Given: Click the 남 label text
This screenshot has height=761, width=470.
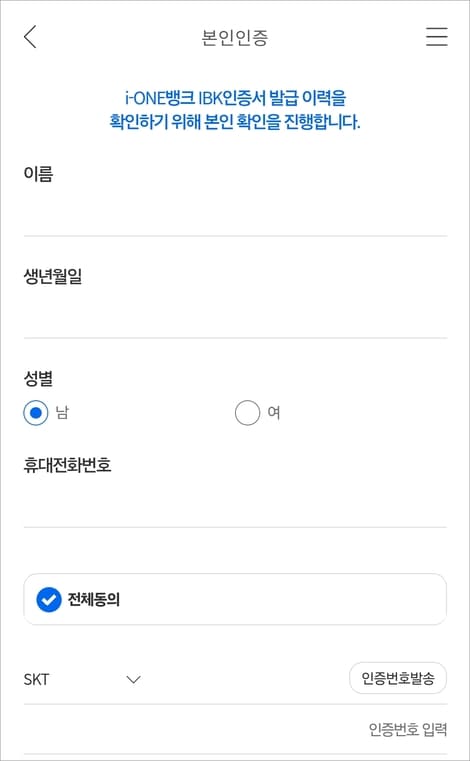Looking at the screenshot, I should pyautogui.click(x=62, y=413).
